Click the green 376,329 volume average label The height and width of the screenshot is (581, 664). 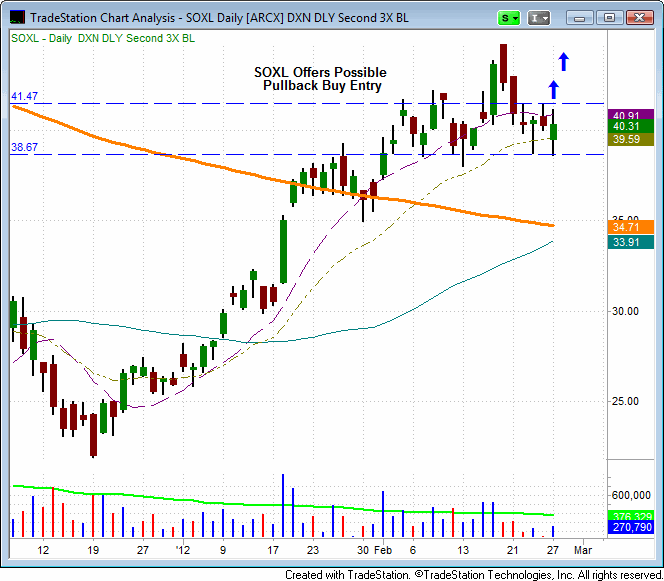pos(631,516)
